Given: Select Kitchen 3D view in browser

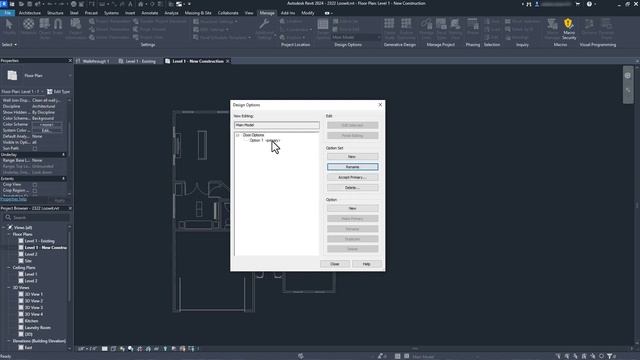Looking at the screenshot, I should pos(31,321).
